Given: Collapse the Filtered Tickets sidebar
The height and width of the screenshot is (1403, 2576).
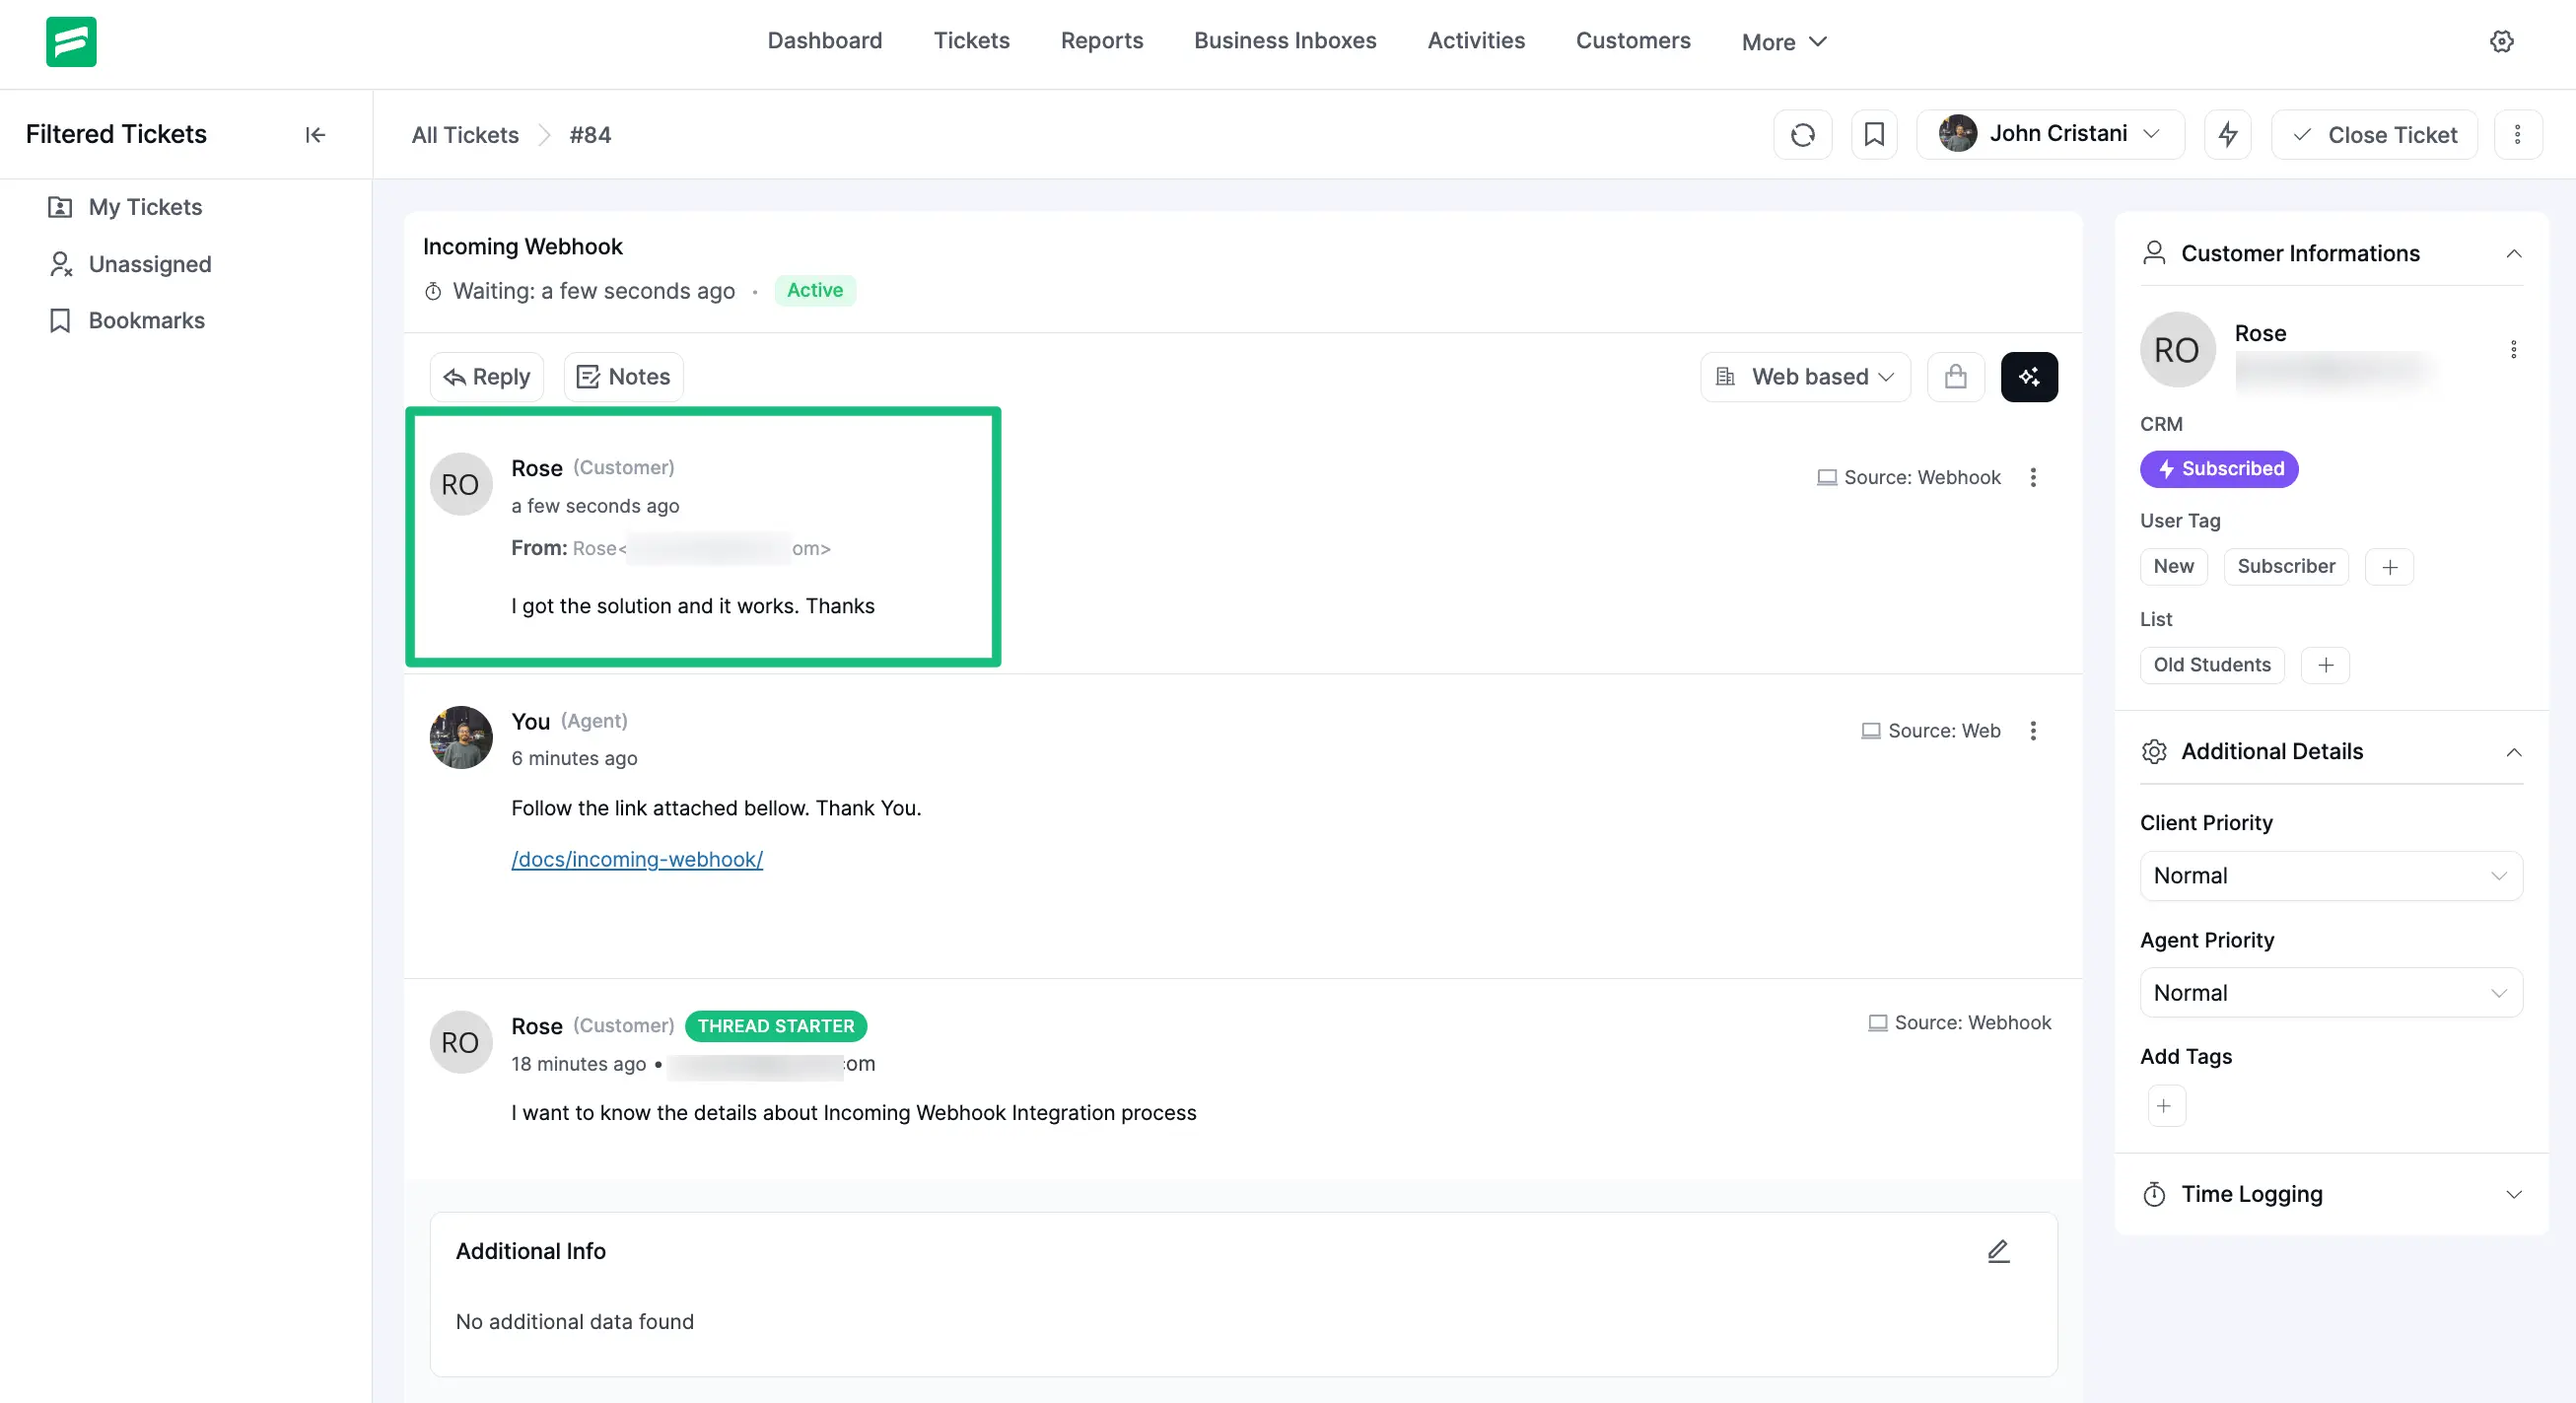Looking at the screenshot, I should click(x=314, y=134).
